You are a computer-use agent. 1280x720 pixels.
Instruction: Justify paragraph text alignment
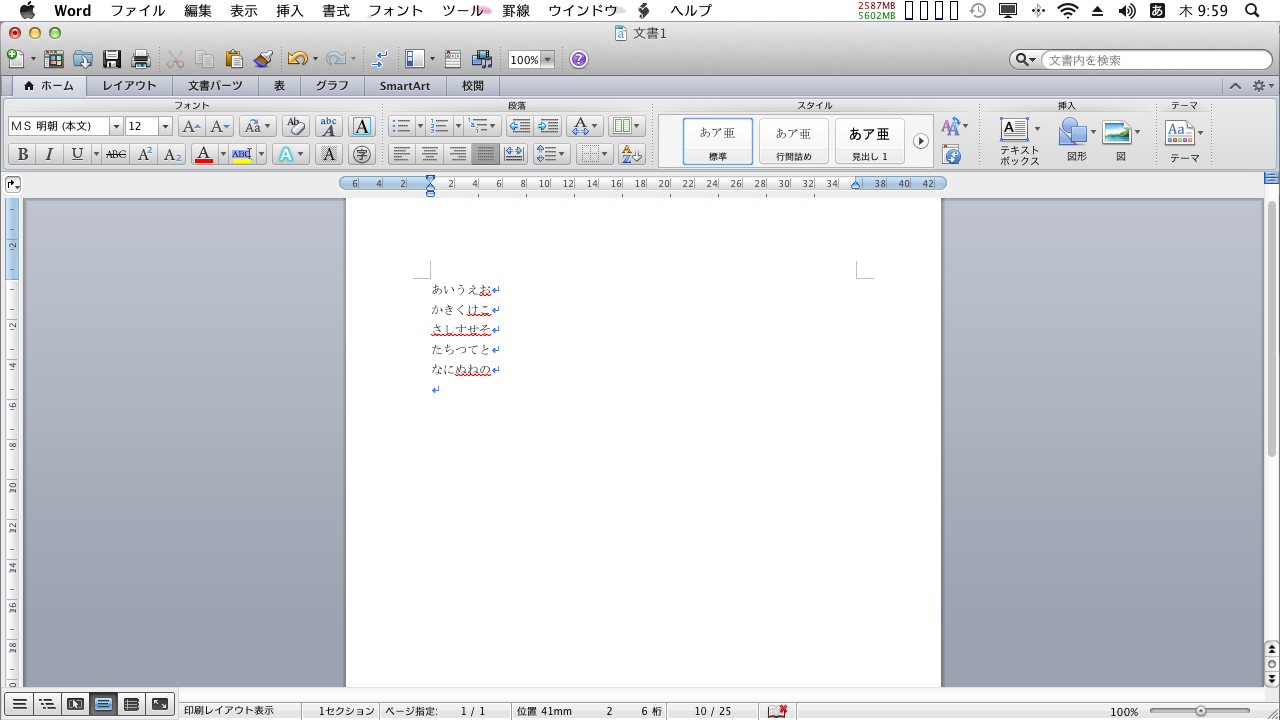point(486,154)
